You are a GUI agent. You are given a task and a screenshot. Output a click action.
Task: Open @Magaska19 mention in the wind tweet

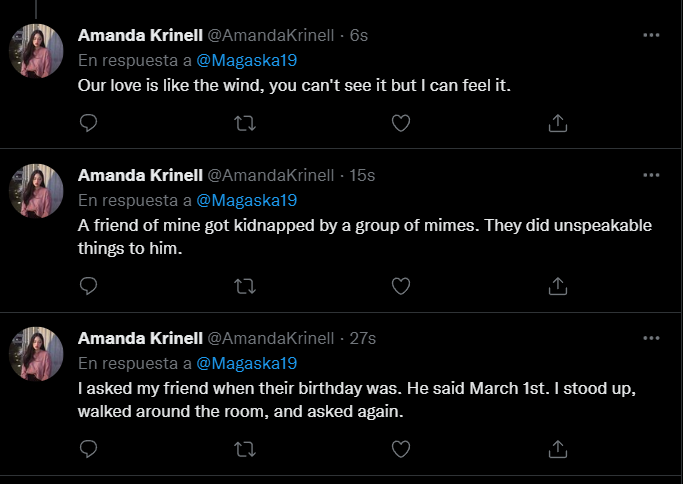[x=246, y=60]
